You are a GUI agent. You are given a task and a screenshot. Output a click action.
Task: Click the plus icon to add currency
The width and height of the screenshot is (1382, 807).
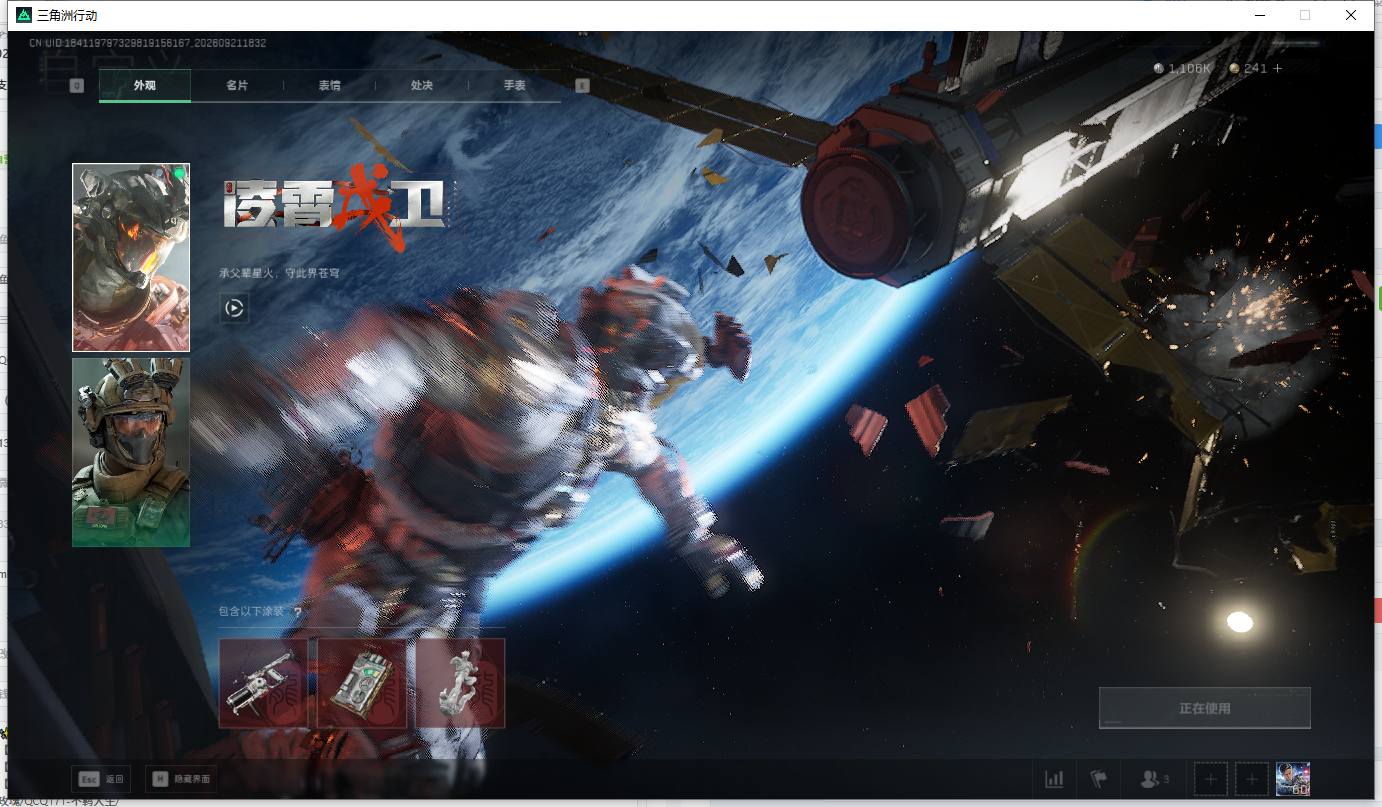[x=1277, y=68]
